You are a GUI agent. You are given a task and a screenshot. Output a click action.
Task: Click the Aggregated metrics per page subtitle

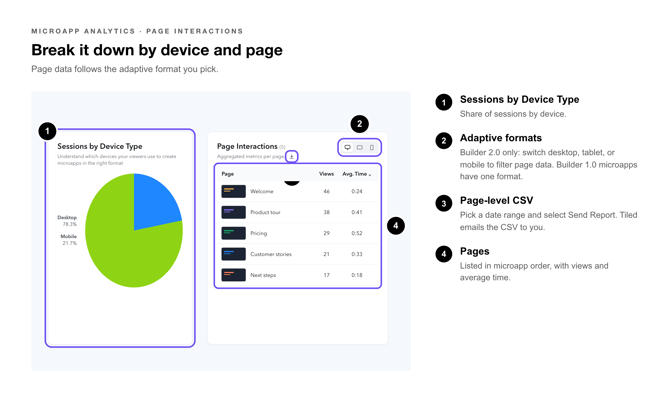(x=250, y=156)
